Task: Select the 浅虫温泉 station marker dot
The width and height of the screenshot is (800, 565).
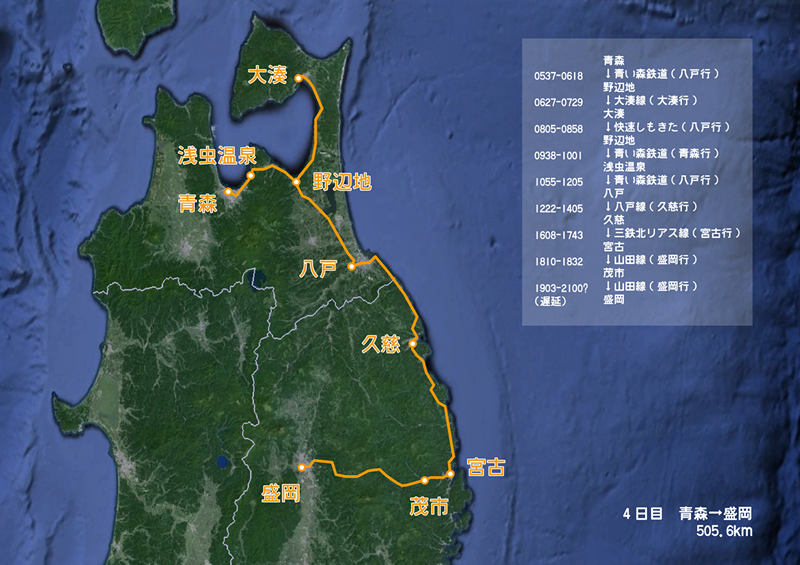Action: click(x=251, y=175)
